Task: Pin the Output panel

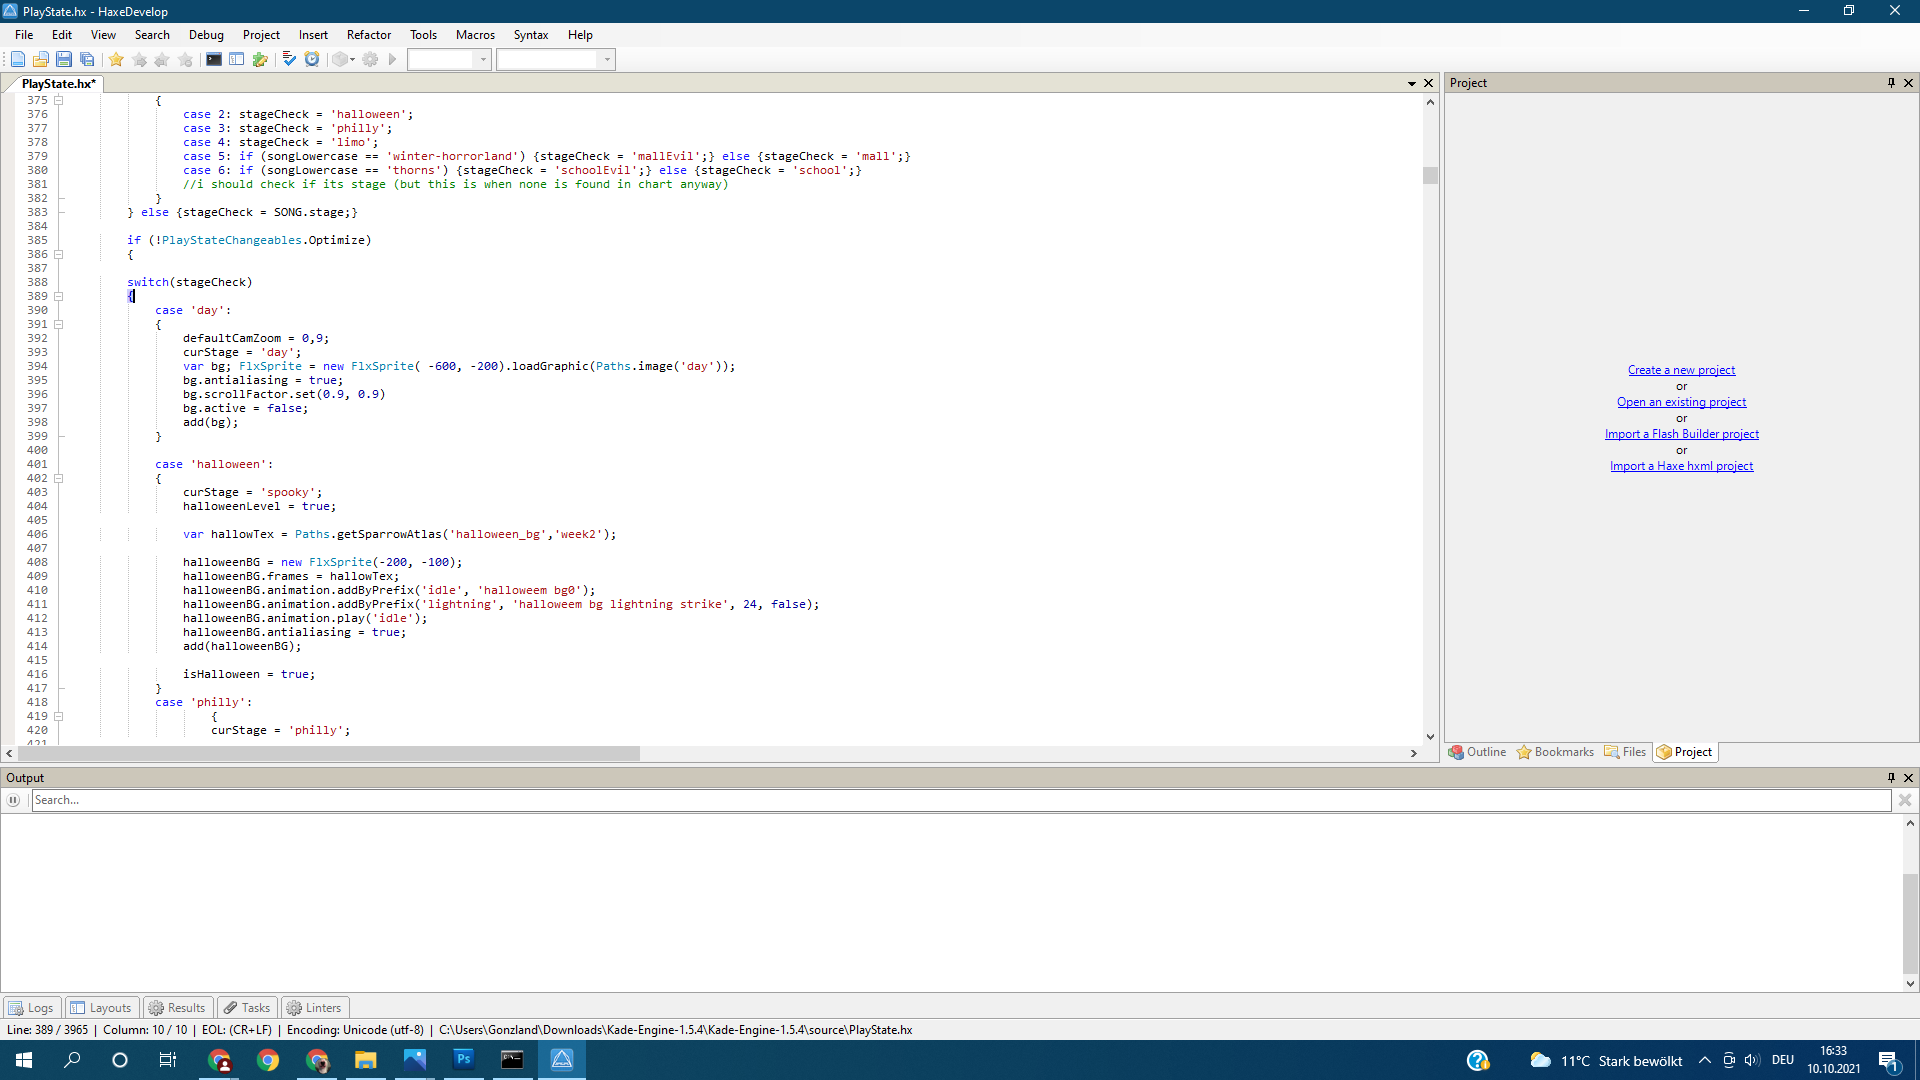Action: (1891, 777)
